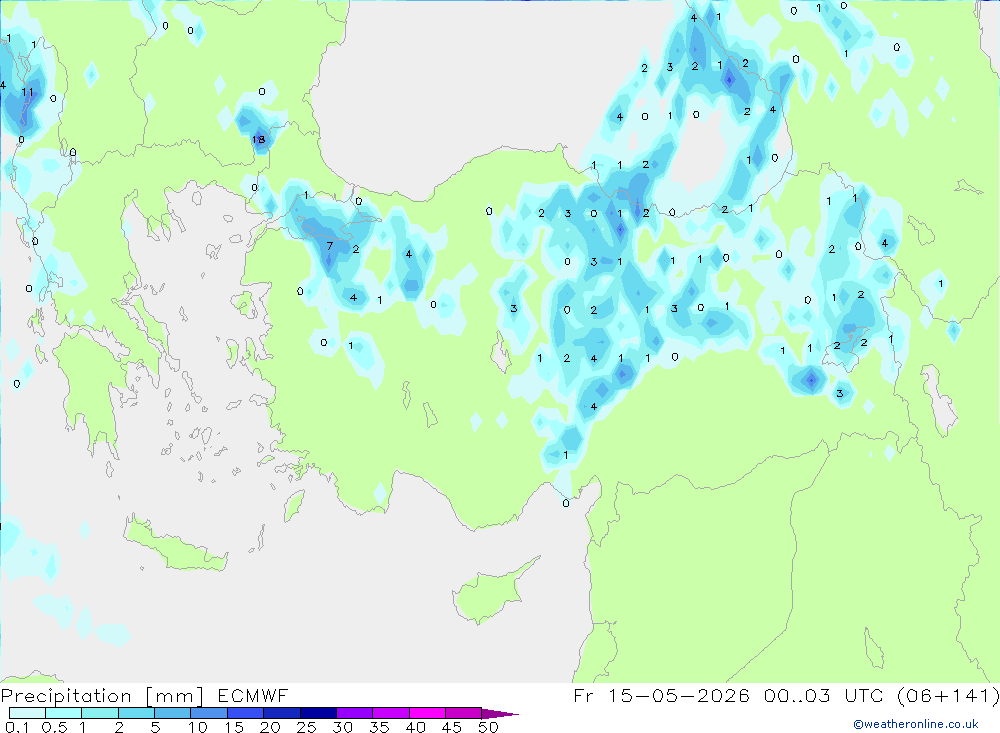Pick the 35–40 mm violet legend box
The width and height of the screenshot is (1000, 733).
[x=390, y=713]
